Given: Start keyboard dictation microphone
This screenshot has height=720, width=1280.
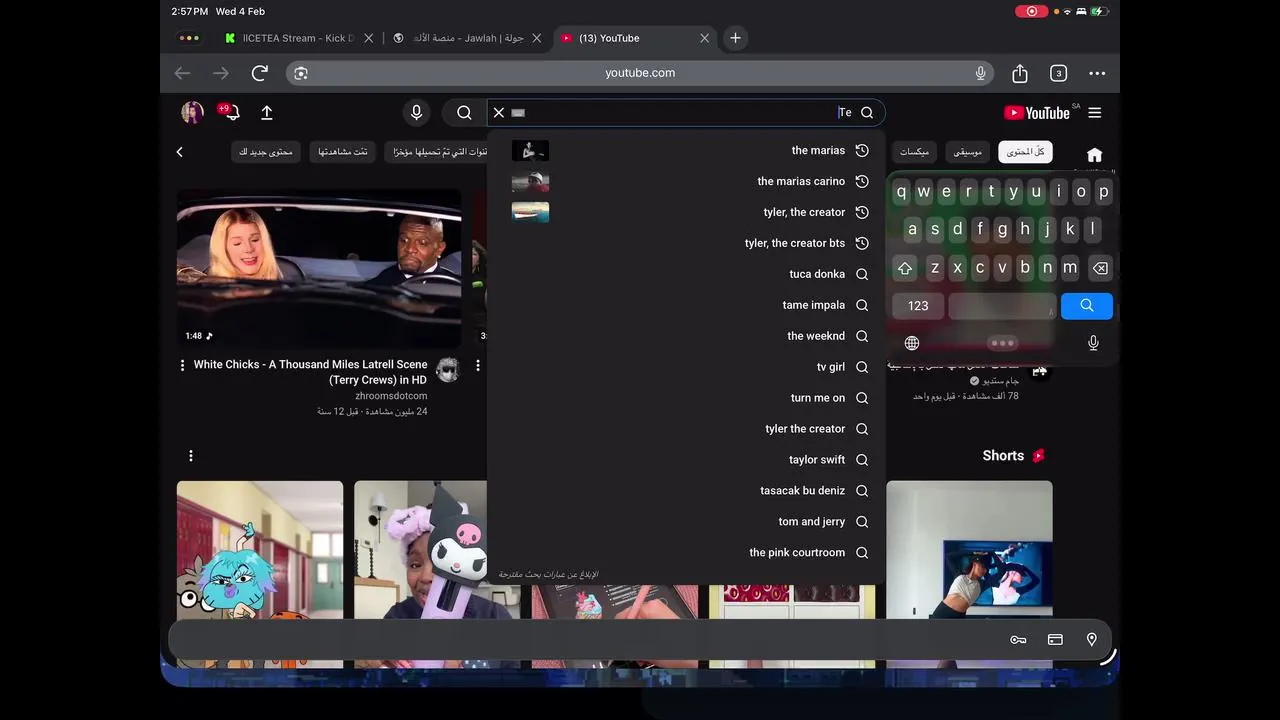Looking at the screenshot, I should coord(1093,343).
